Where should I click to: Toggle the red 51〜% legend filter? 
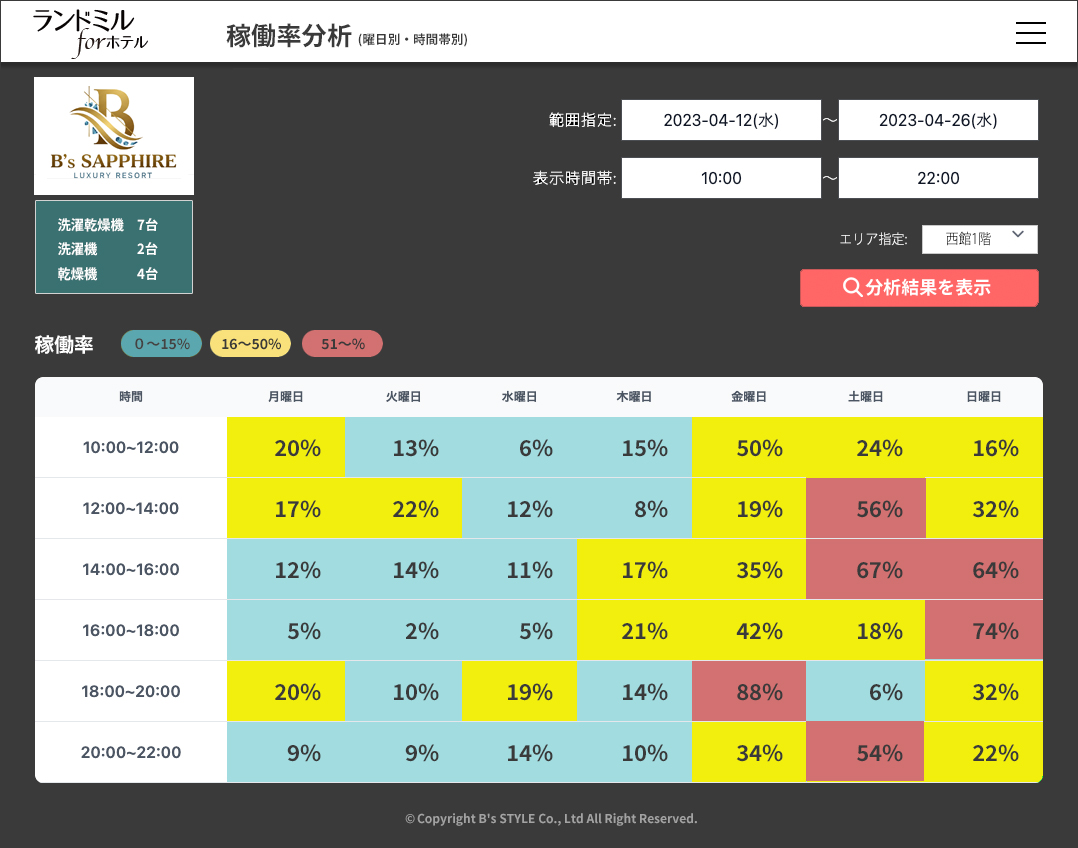coord(342,343)
